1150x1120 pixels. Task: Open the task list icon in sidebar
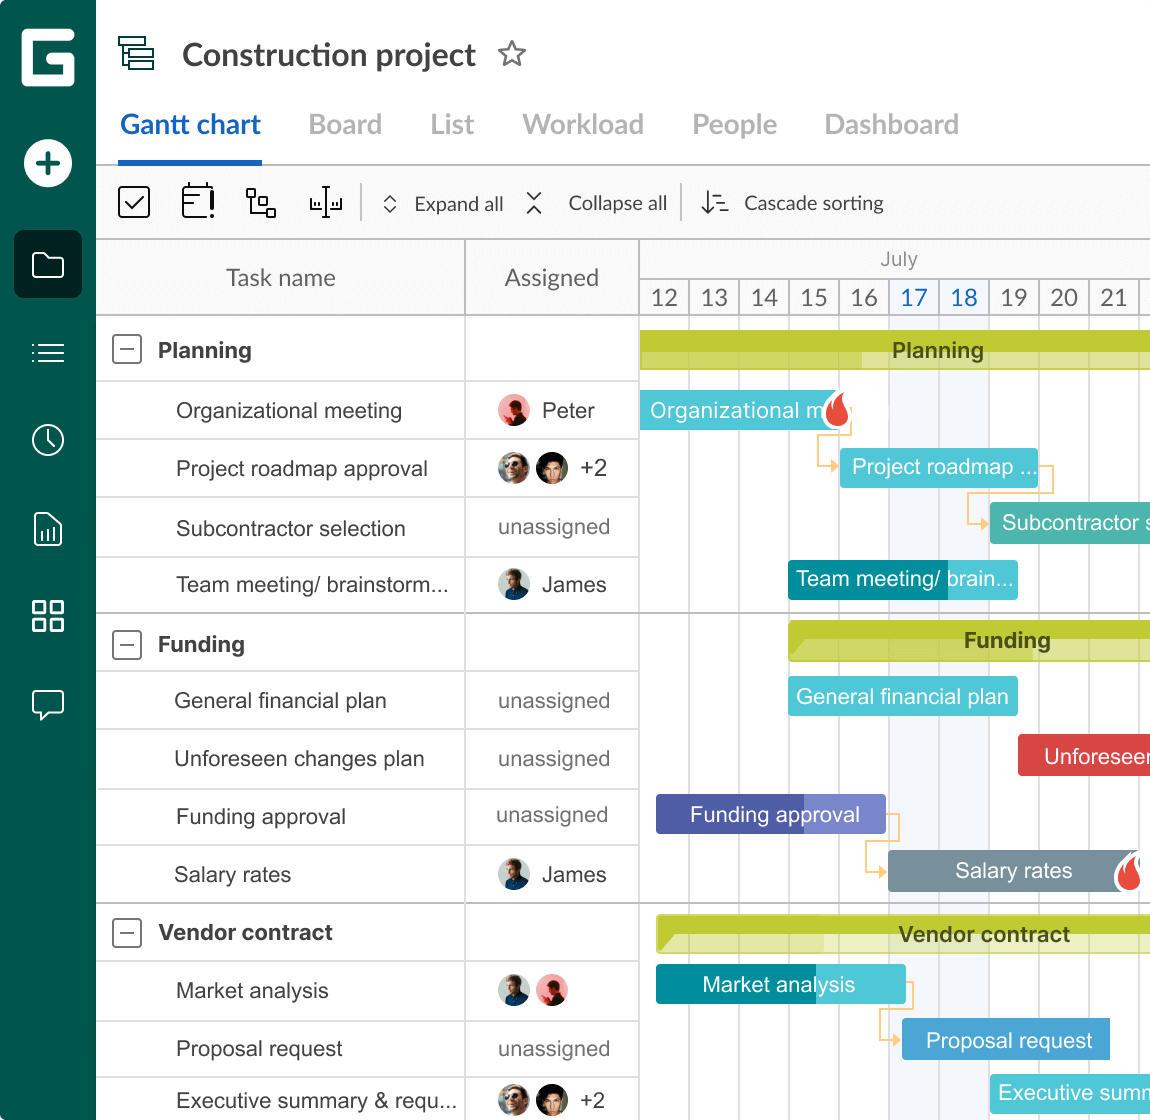[48, 352]
